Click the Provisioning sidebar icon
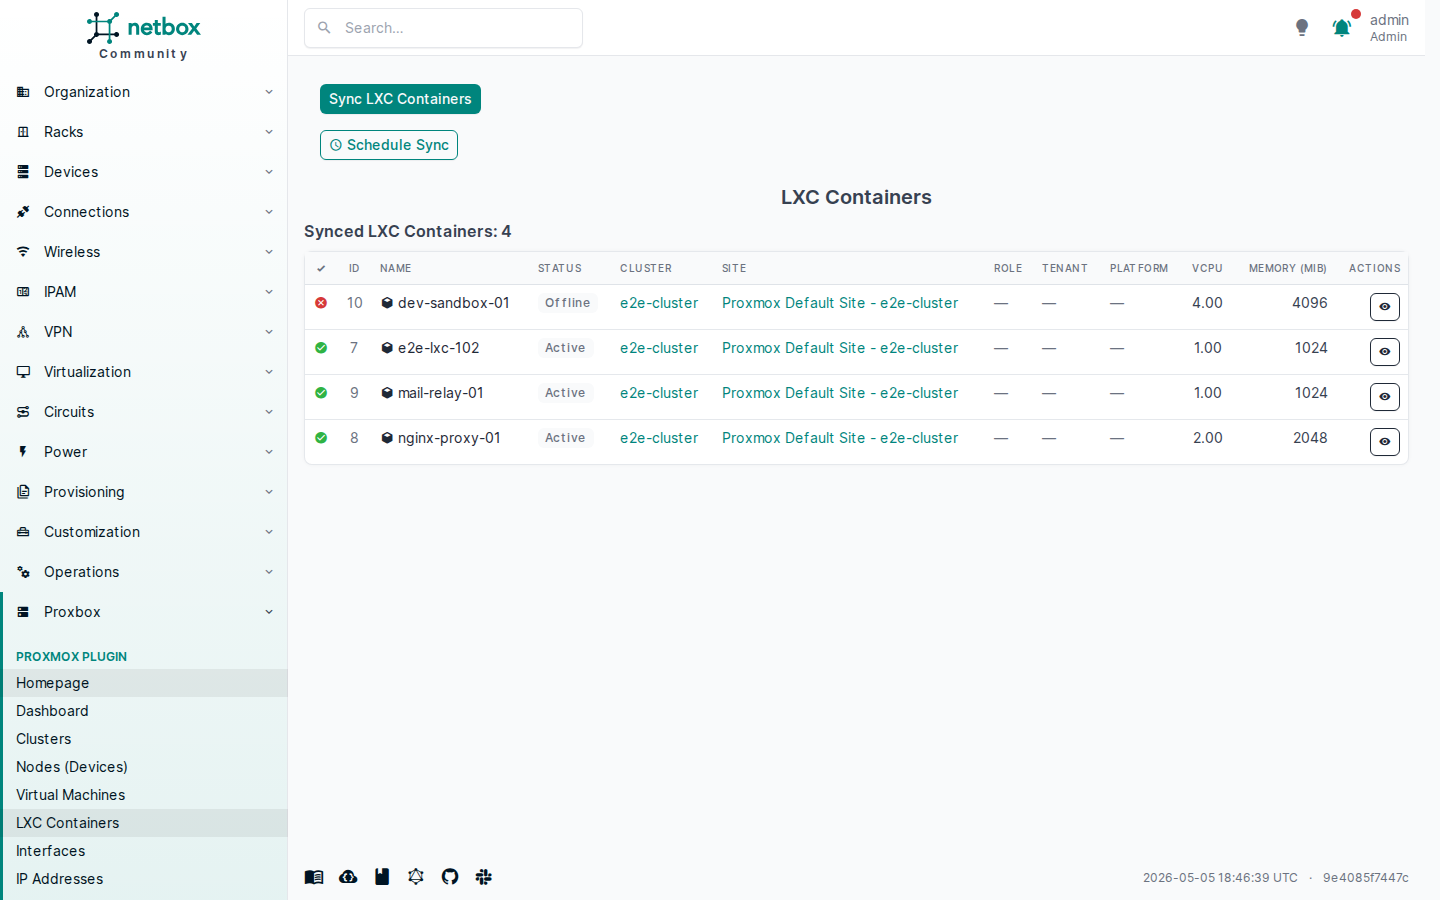 [x=23, y=492]
